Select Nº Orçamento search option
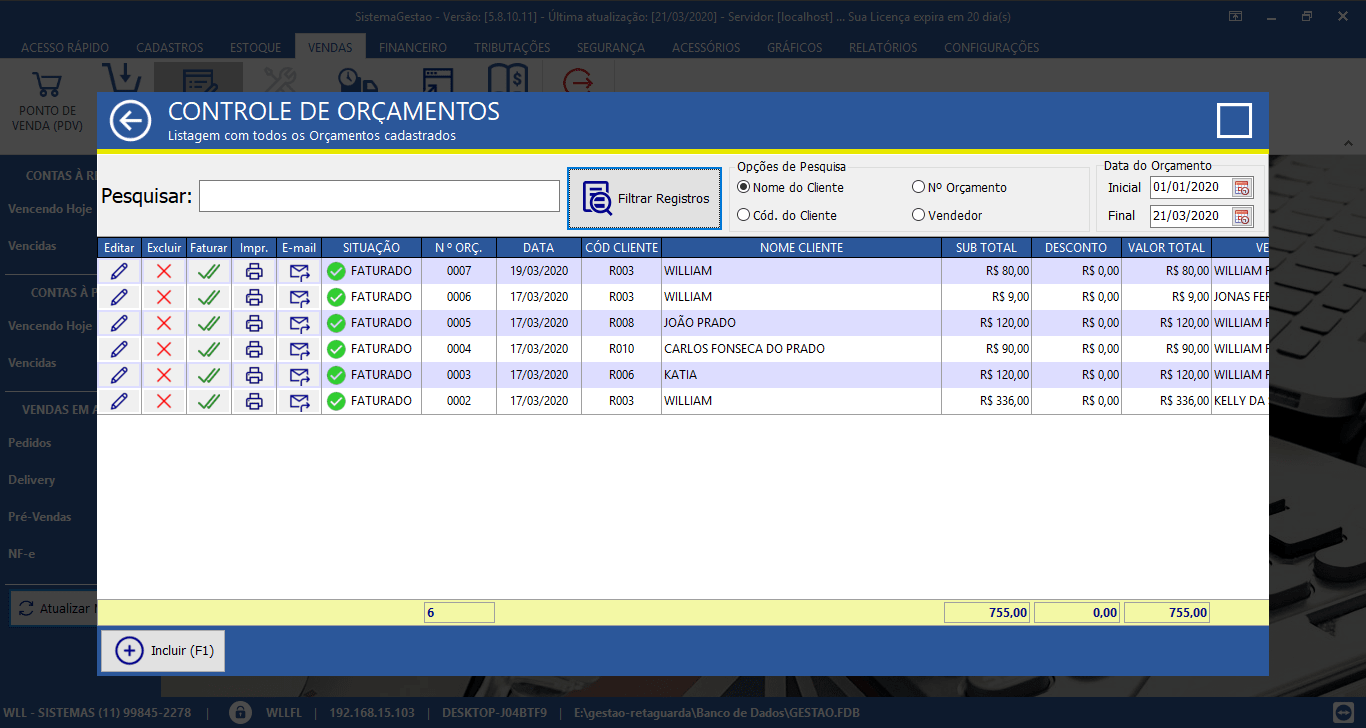The width and height of the screenshot is (1366, 728). point(918,187)
